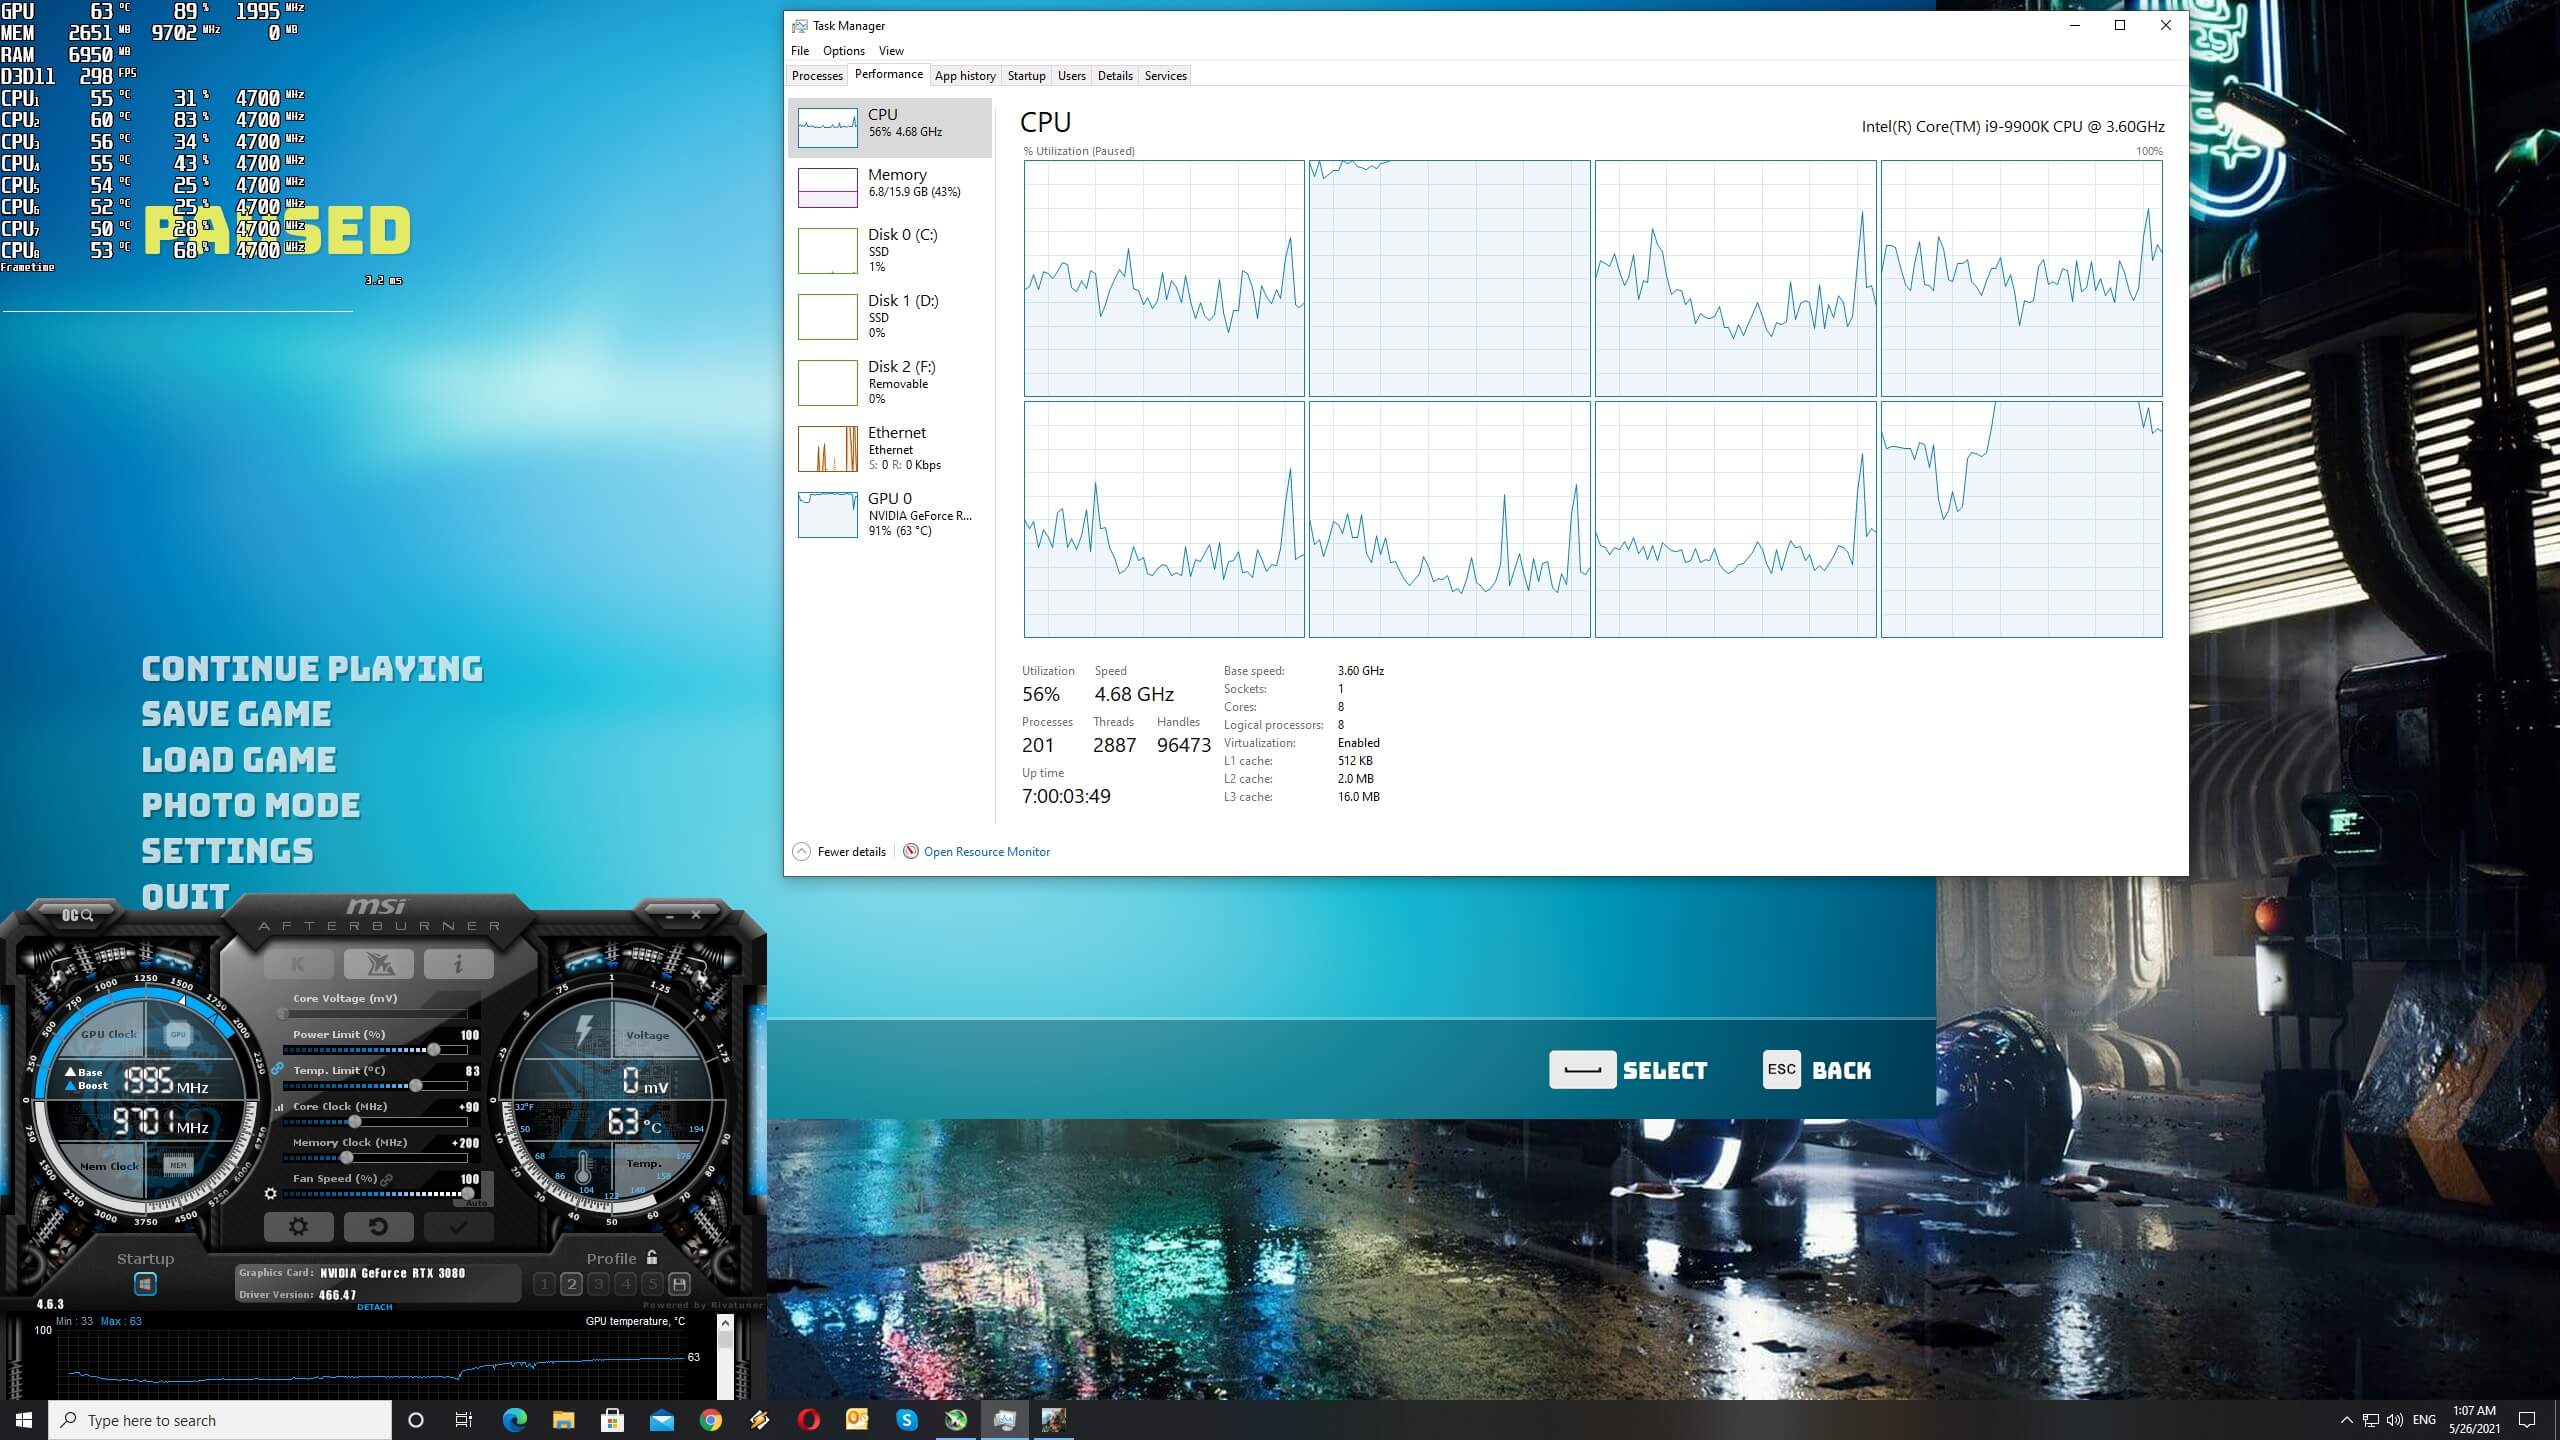Click the Afterburner info button
Viewport: 2560px width, 1440px height.
(458, 964)
